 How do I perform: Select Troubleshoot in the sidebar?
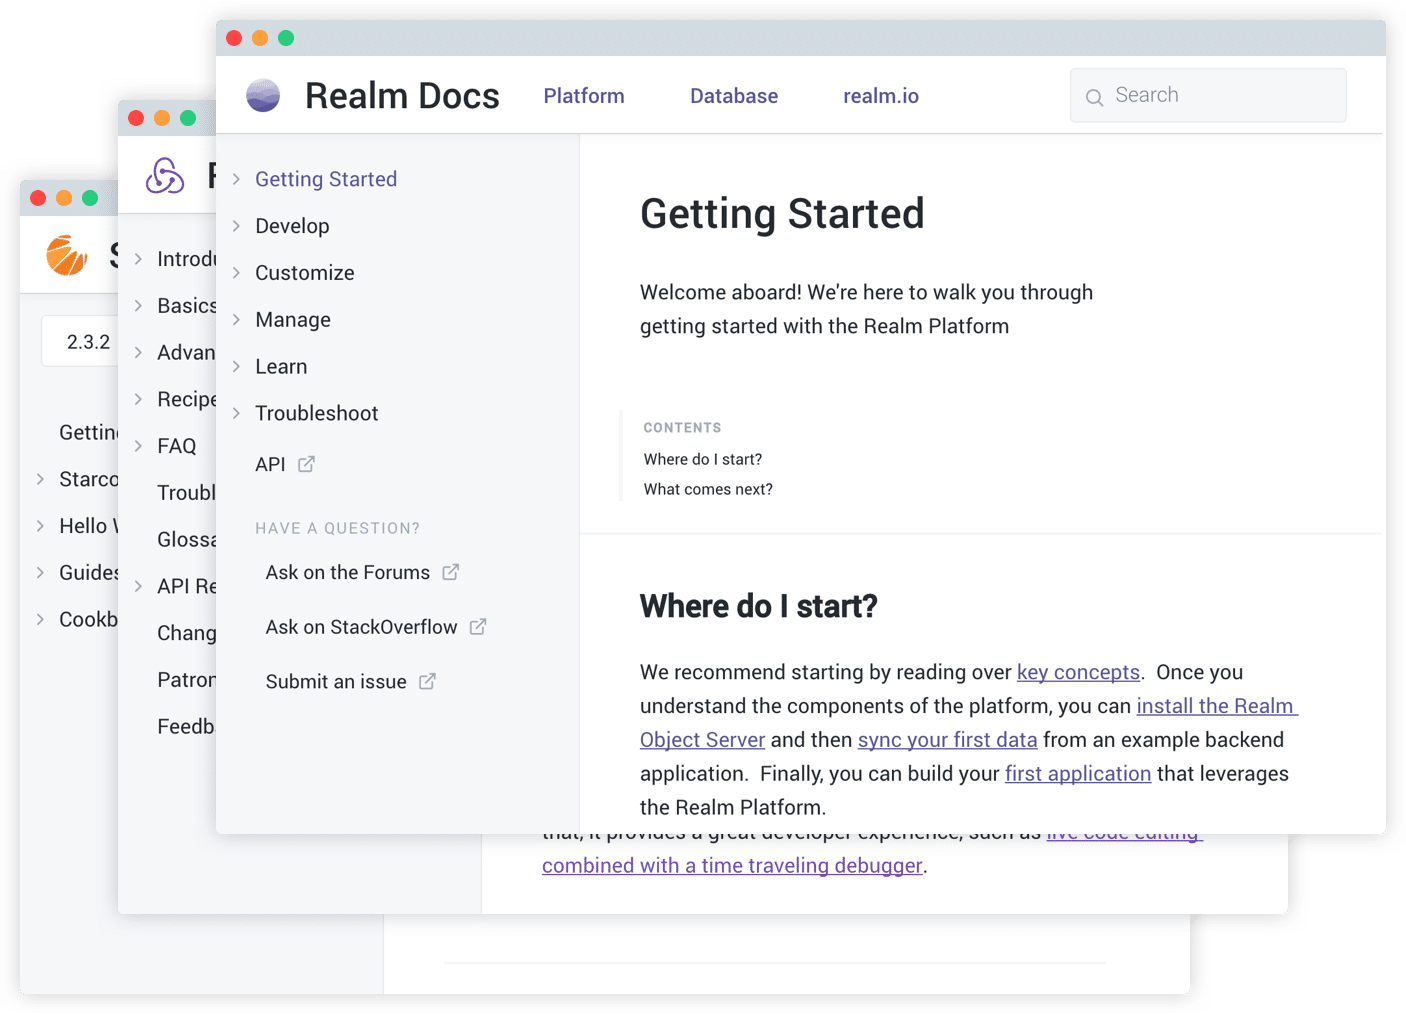[317, 413]
